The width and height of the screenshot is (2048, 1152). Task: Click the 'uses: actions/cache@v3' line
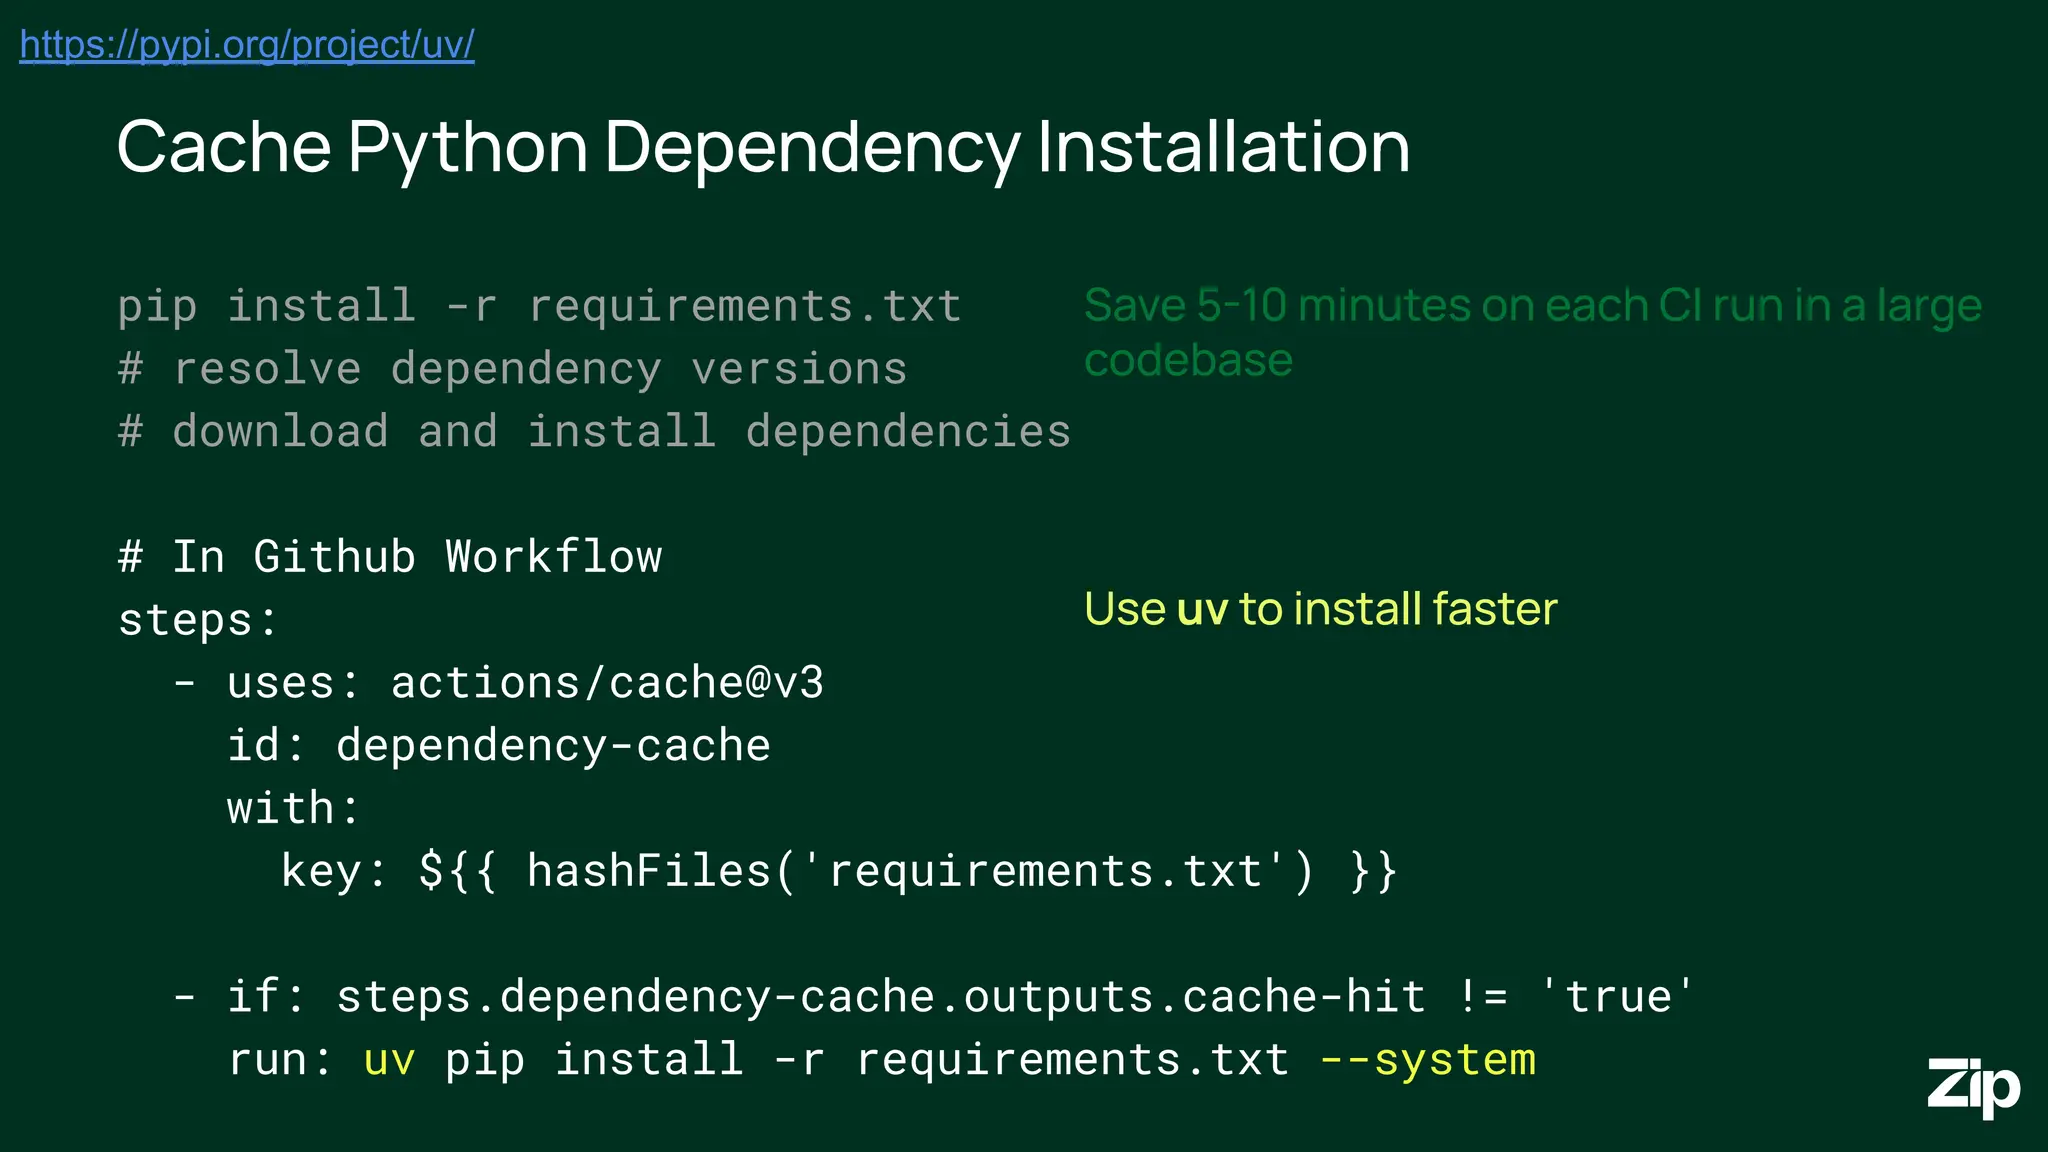click(499, 683)
